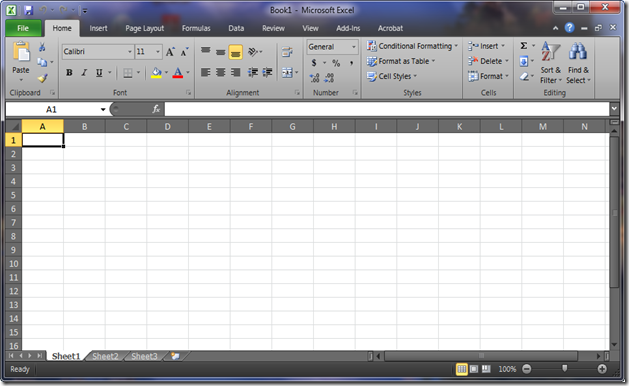Viewport: 629px width, 386px height.
Task: Open Format as Table dropdown
Action: tap(401, 61)
